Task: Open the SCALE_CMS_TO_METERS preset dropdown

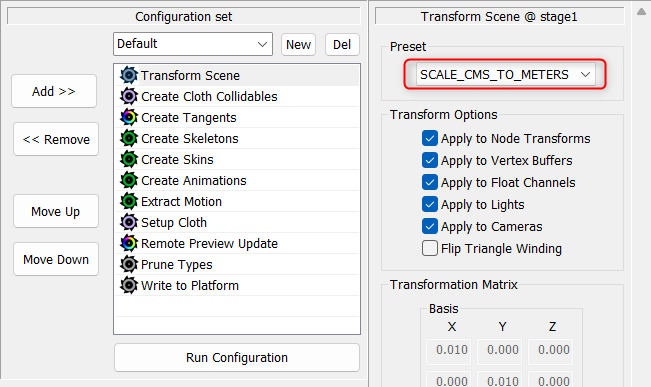Action: pyautogui.click(x=505, y=74)
